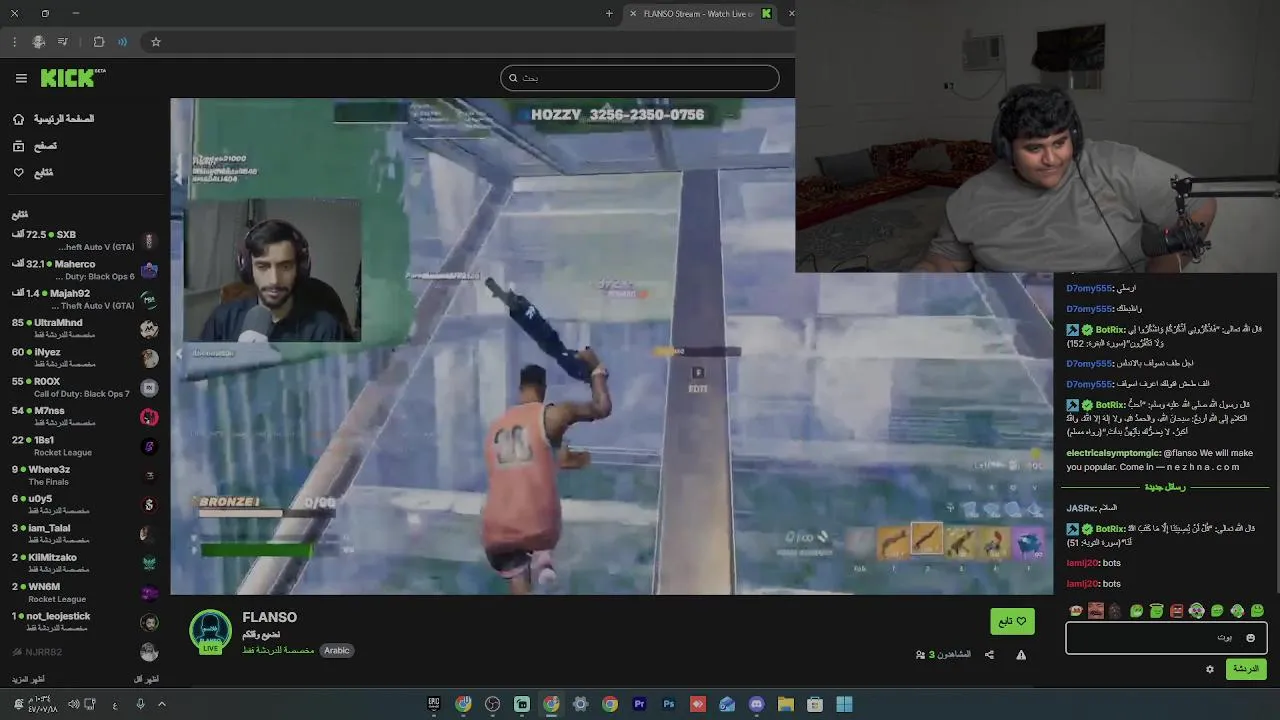This screenshot has width=1280, height=720.
Task: Report the stream with the warning icon
Action: [x=1021, y=655]
